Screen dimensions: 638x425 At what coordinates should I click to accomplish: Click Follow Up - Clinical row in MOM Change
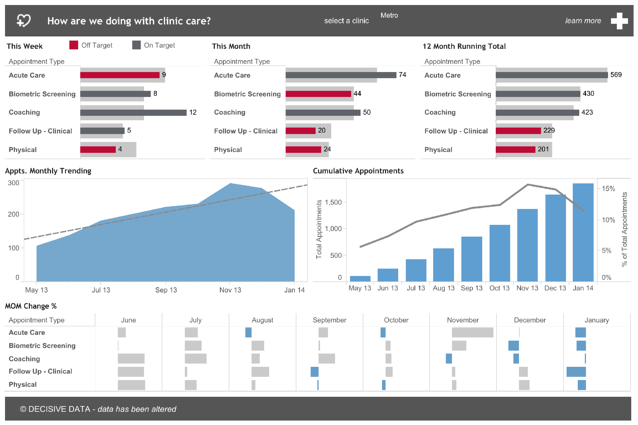coord(40,371)
